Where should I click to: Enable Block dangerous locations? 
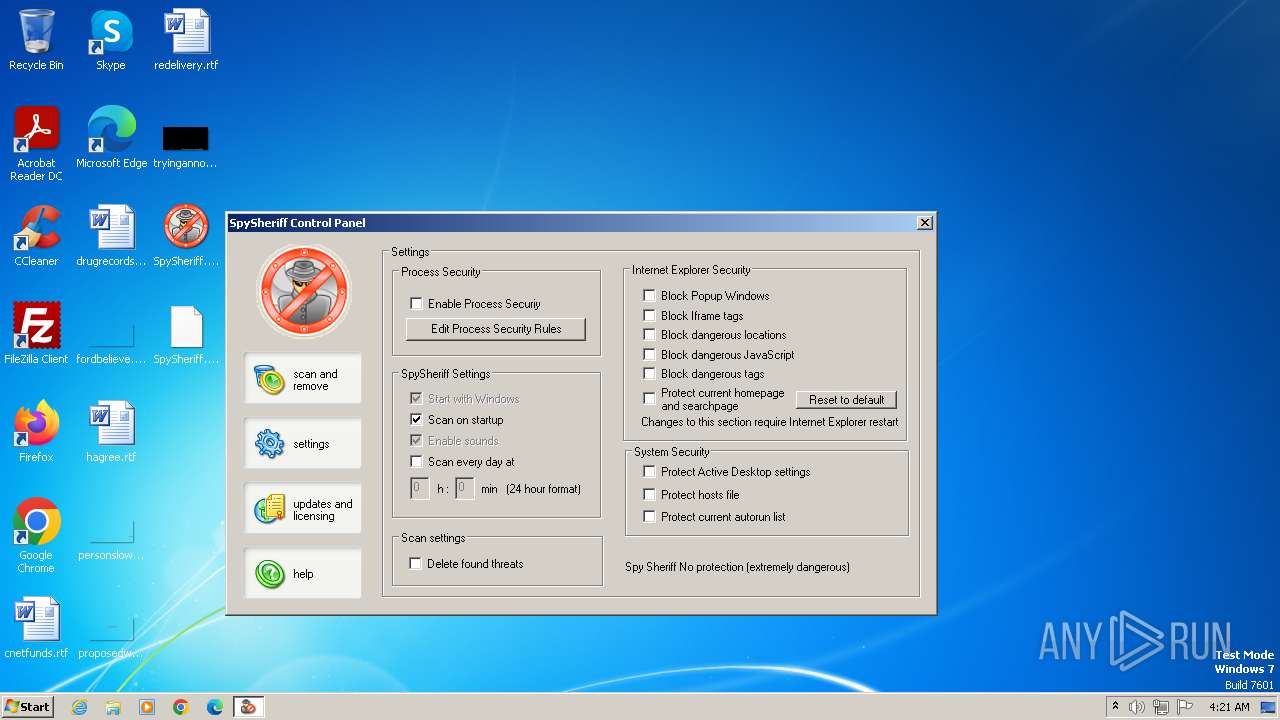pos(650,335)
